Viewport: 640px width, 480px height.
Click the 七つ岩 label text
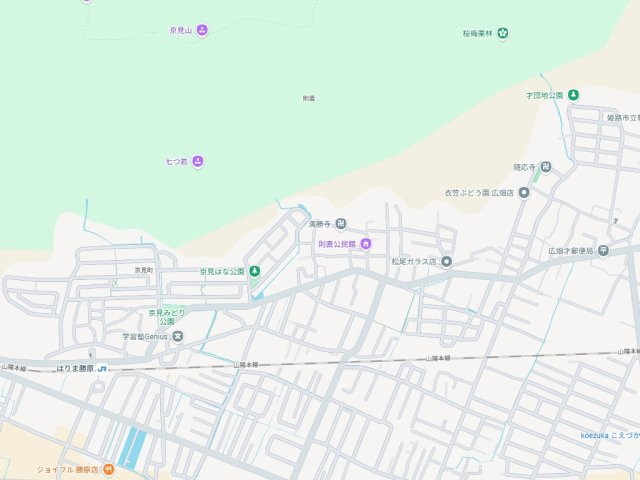[x=176, y=162]
